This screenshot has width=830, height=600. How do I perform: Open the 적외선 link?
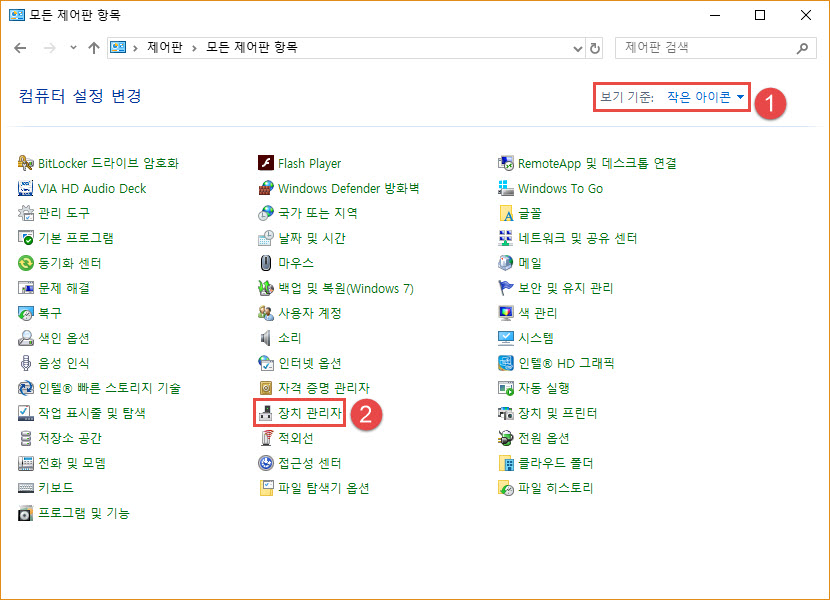coord(295,438)
